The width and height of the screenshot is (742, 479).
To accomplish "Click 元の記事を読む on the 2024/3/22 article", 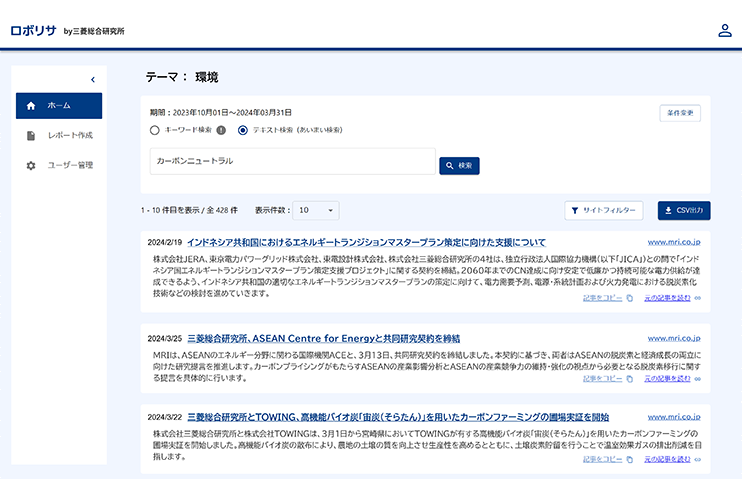I will pos(667,459).
